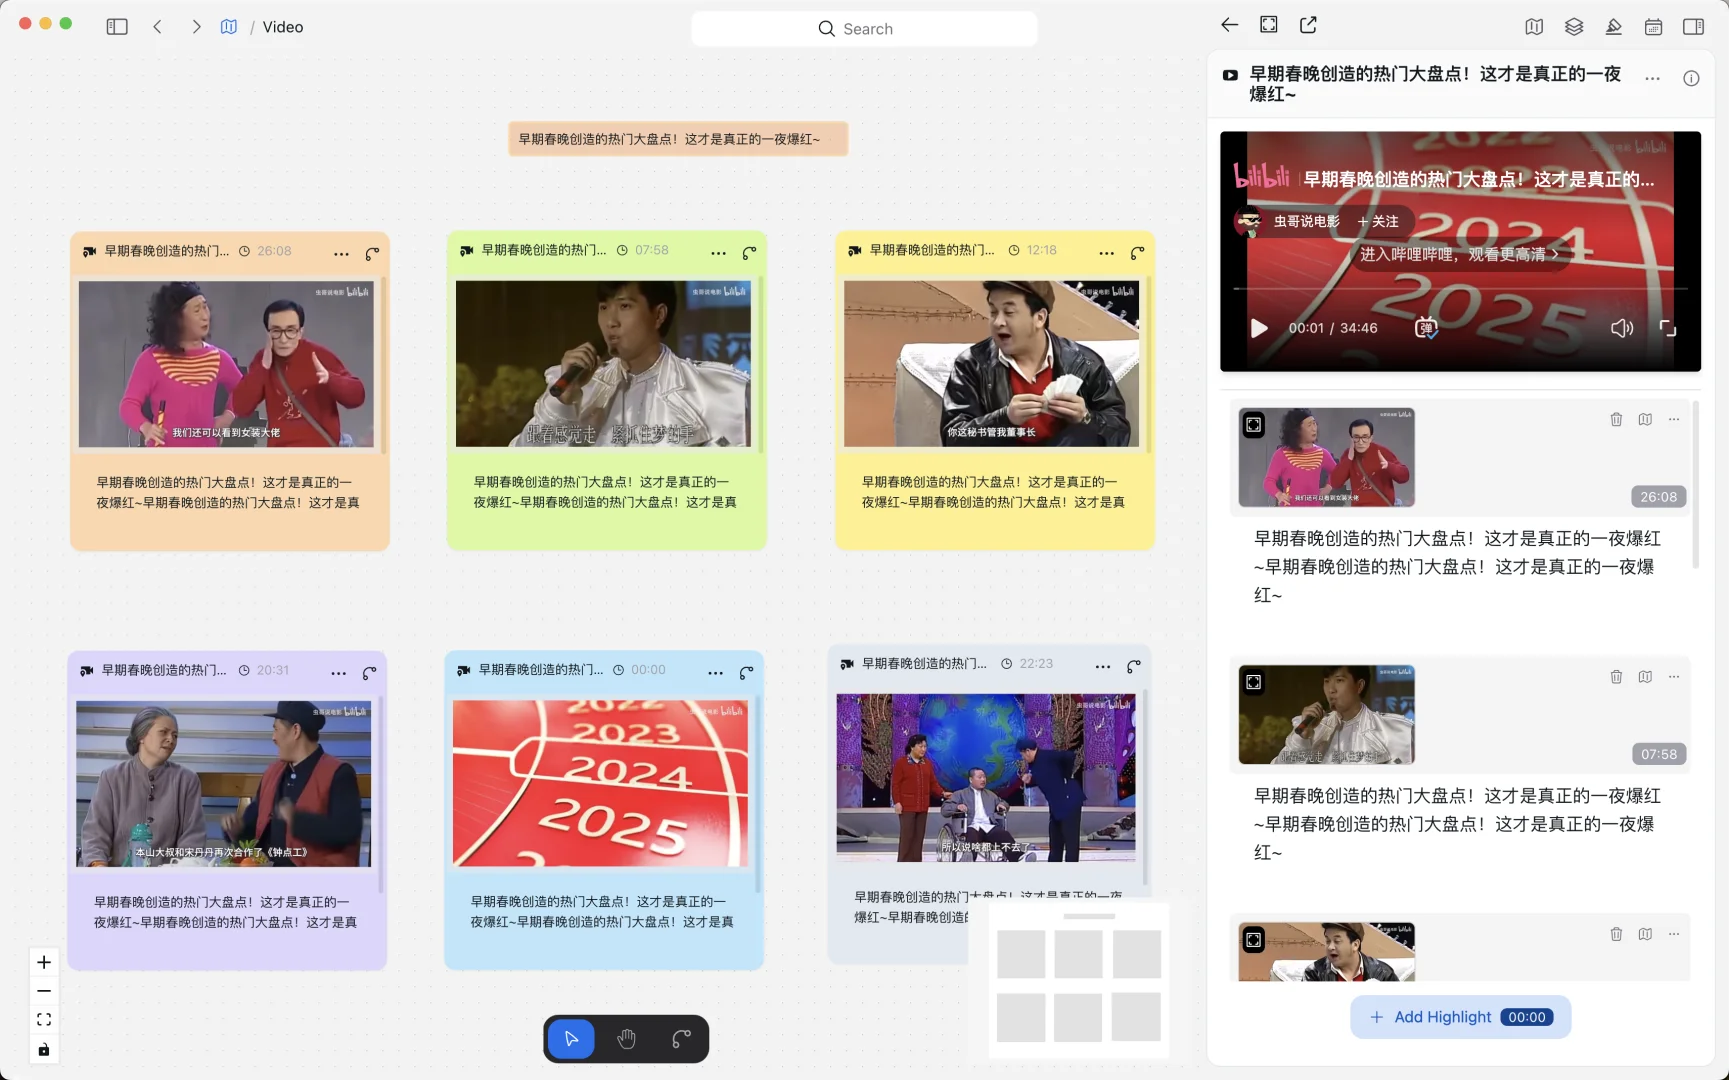The image size is (1729, 1080).
Task: Expand the 07:58 highlight thumbnail
Action: 1254,682
